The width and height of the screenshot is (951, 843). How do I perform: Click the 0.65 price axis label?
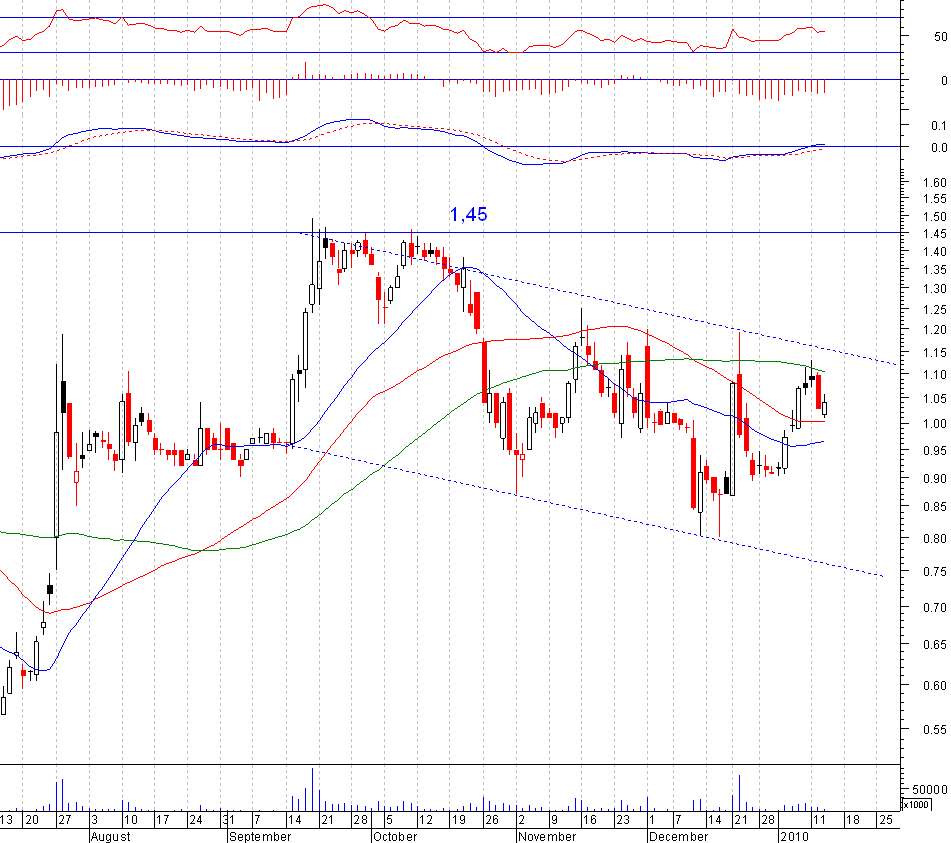935,645
